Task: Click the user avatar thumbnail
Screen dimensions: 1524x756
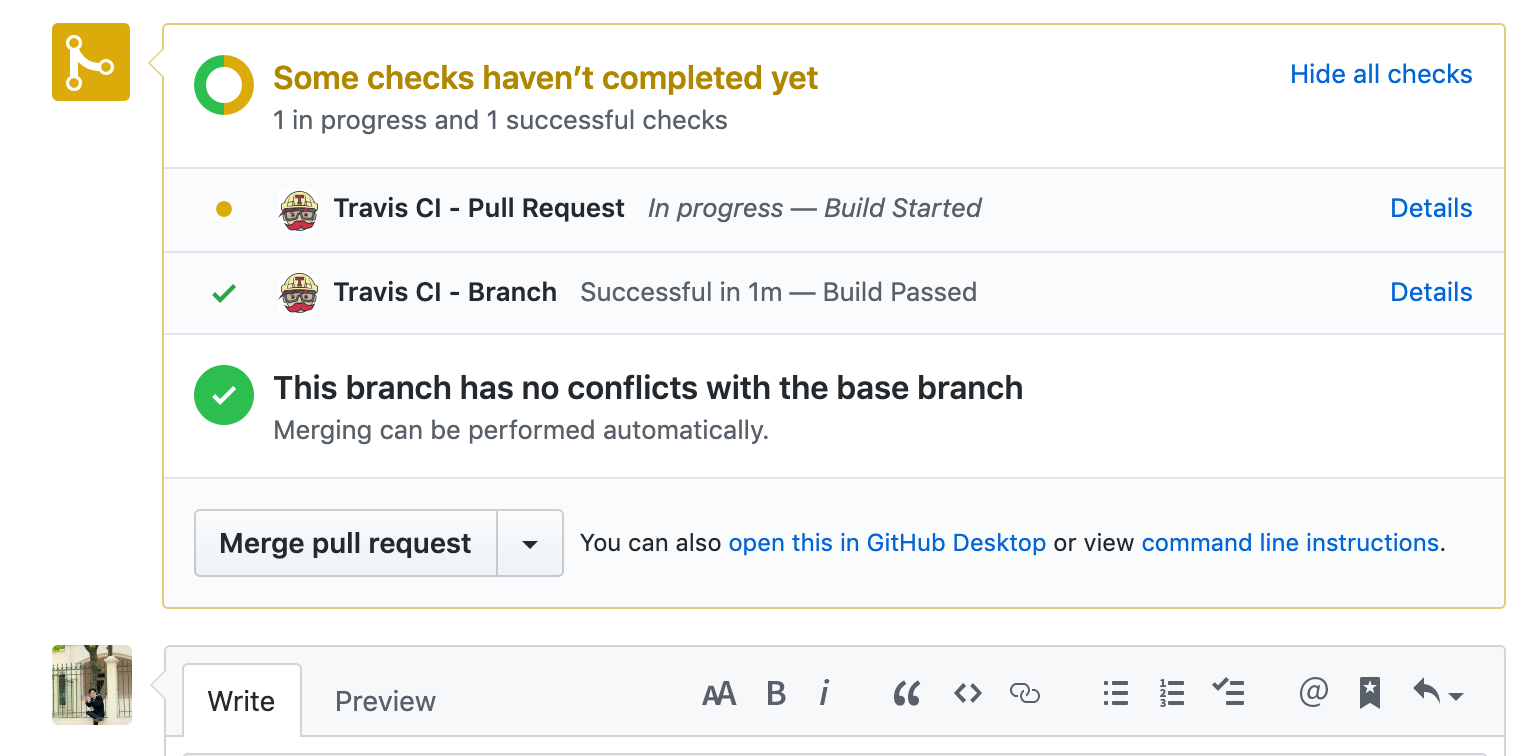Action: pyautogui.click(x=92, y=685)
